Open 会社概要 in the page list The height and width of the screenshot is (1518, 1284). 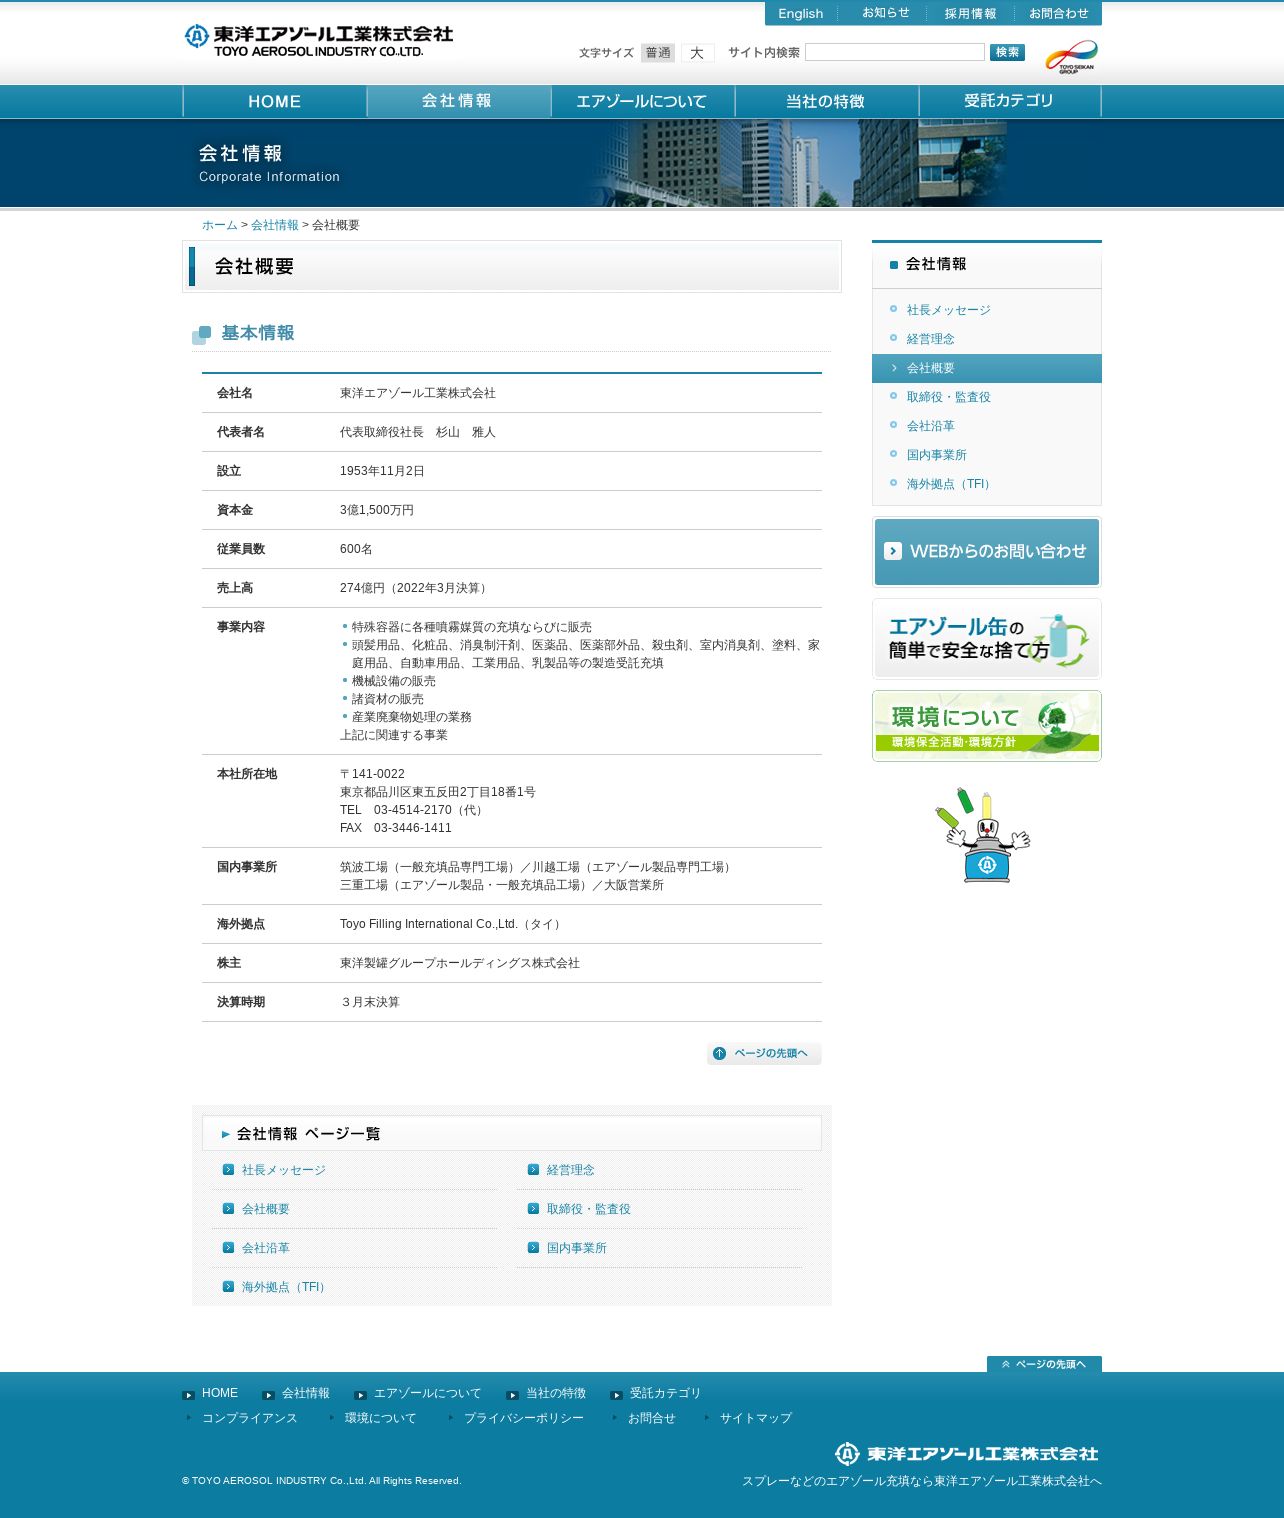(x=266, y=1209)
